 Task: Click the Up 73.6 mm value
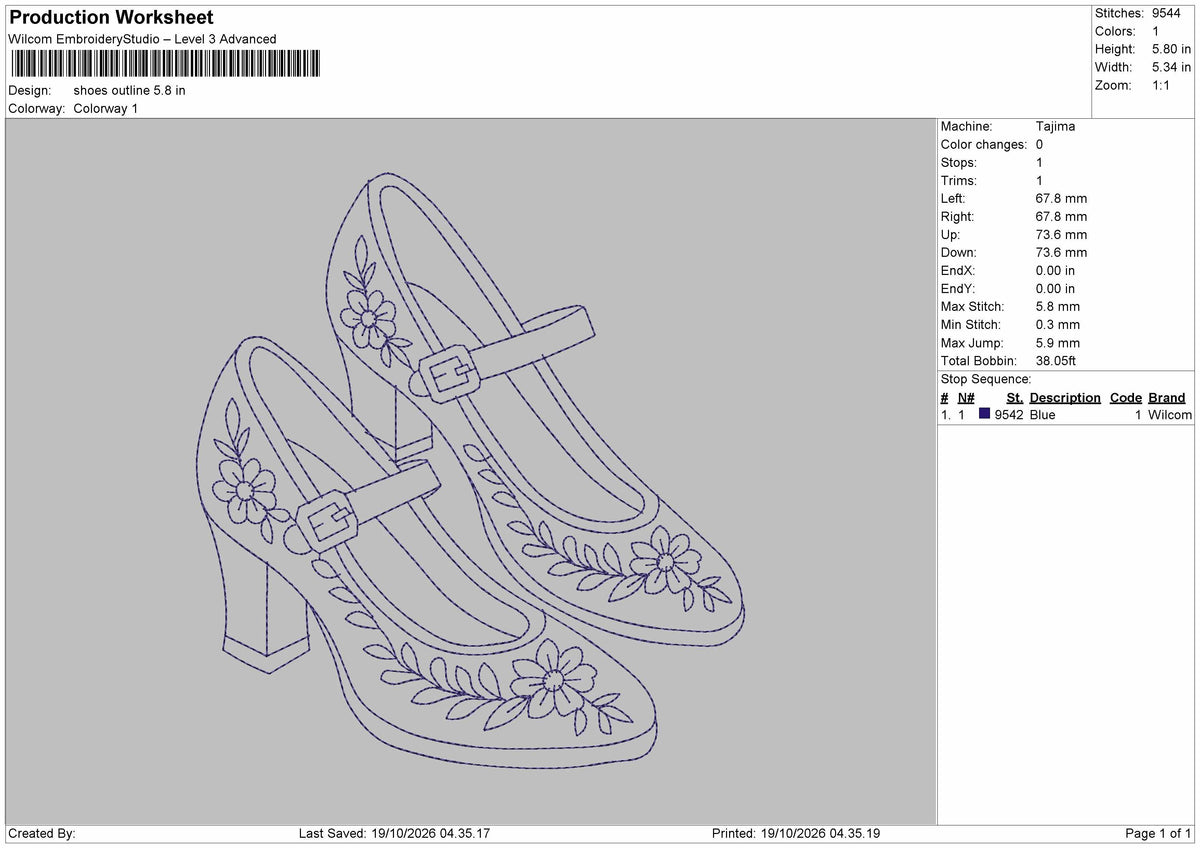point(1061,235)
